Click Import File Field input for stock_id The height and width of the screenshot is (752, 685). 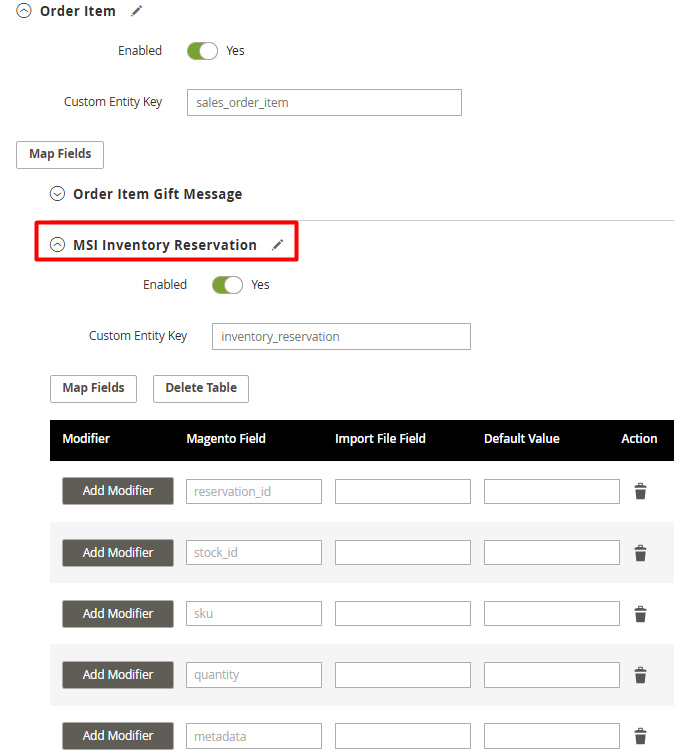click(x=402, y=552)
